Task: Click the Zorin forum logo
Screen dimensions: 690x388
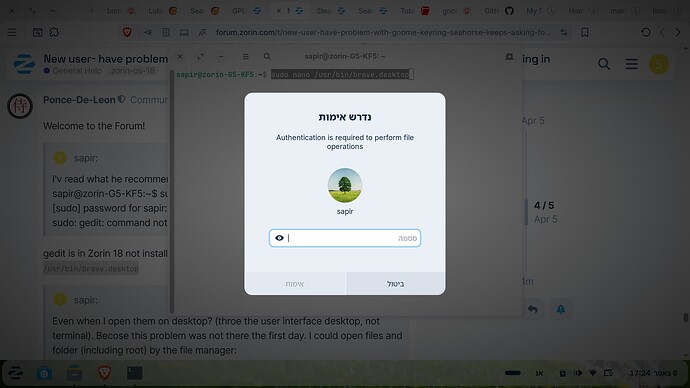Action: coord(24,64)
